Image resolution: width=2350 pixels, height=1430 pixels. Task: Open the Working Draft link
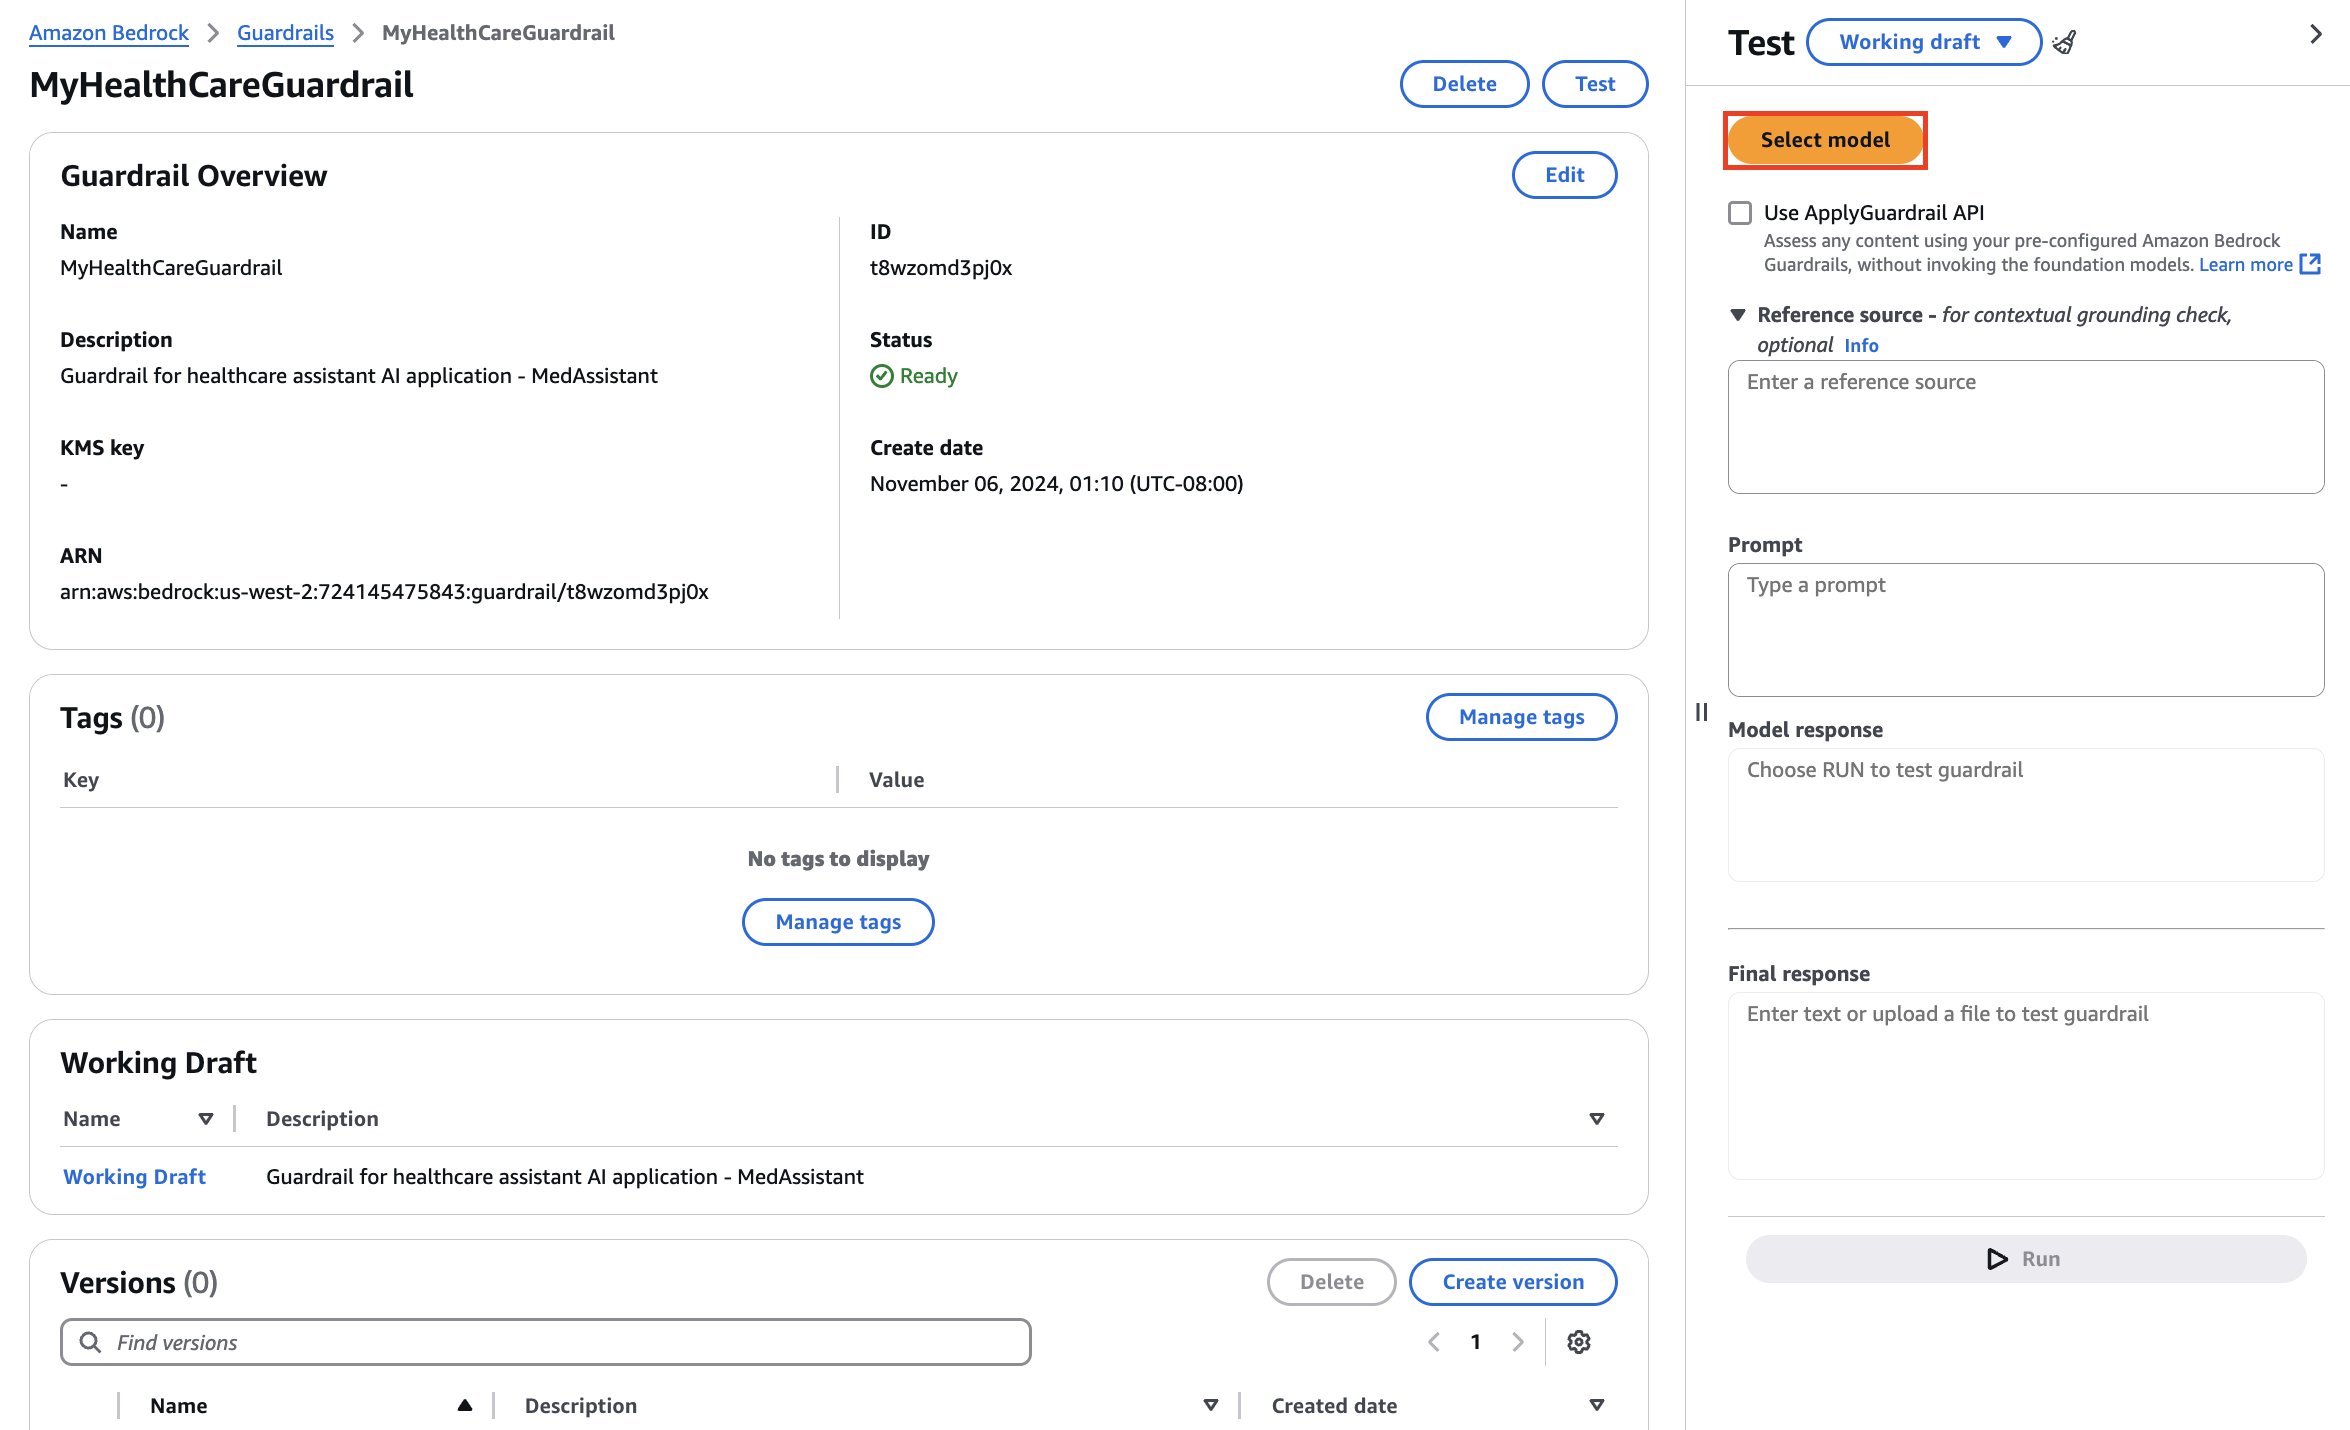pos(134,1177)
